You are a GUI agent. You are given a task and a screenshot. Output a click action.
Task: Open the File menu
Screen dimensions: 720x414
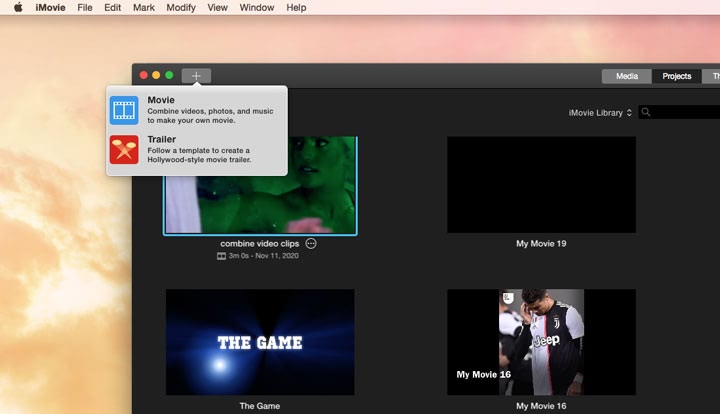click(x=84, y=7)
